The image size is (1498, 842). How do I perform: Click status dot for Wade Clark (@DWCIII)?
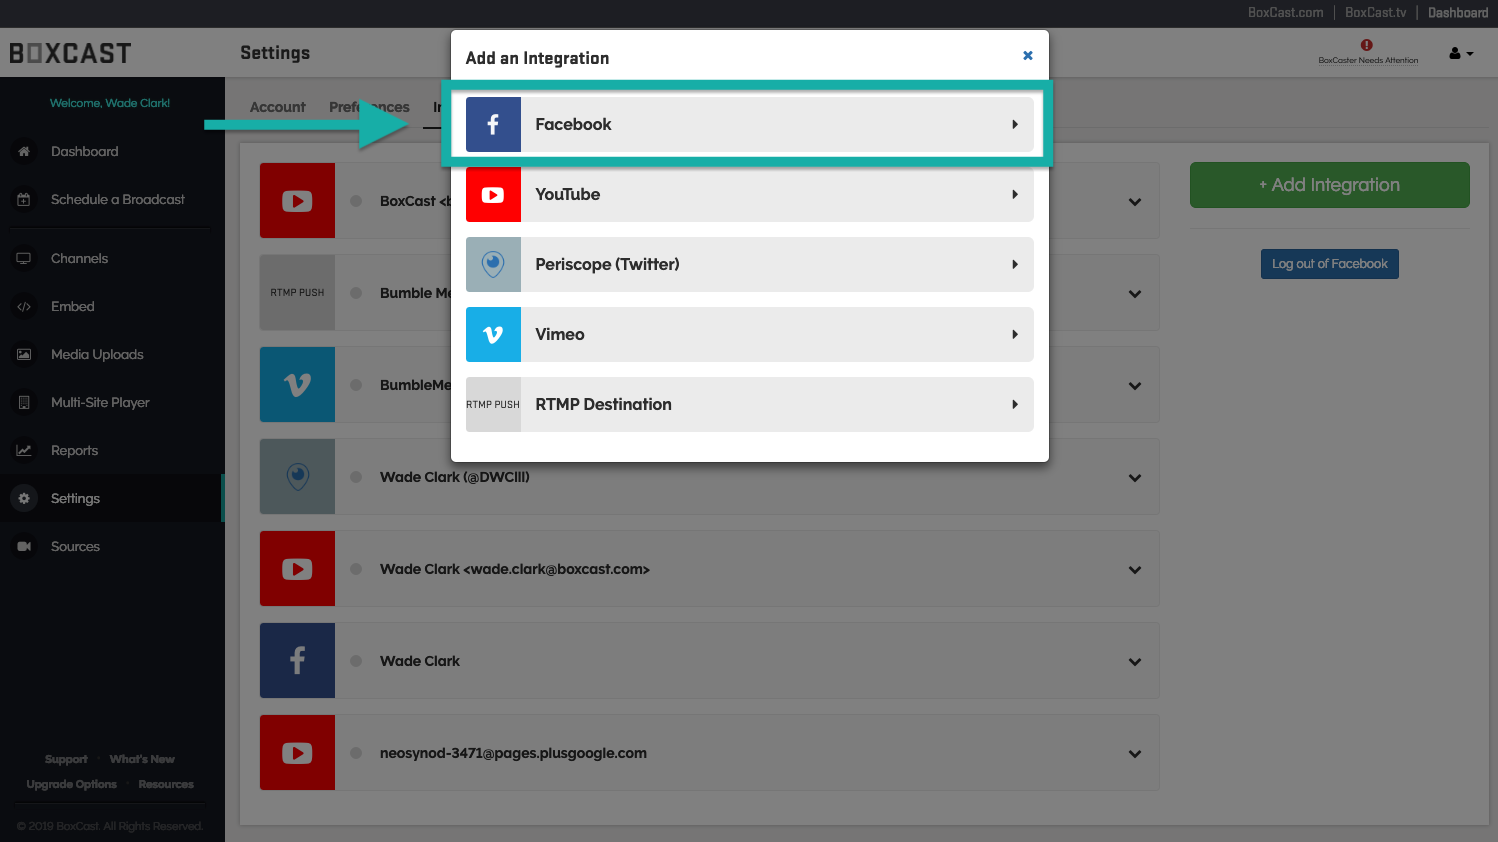[x=356, y=477]
